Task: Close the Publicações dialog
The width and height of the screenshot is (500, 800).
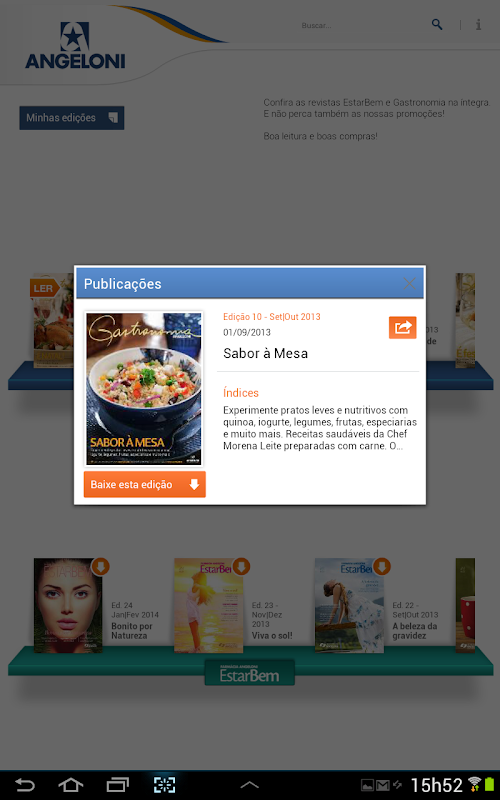Action: point(409,284)
